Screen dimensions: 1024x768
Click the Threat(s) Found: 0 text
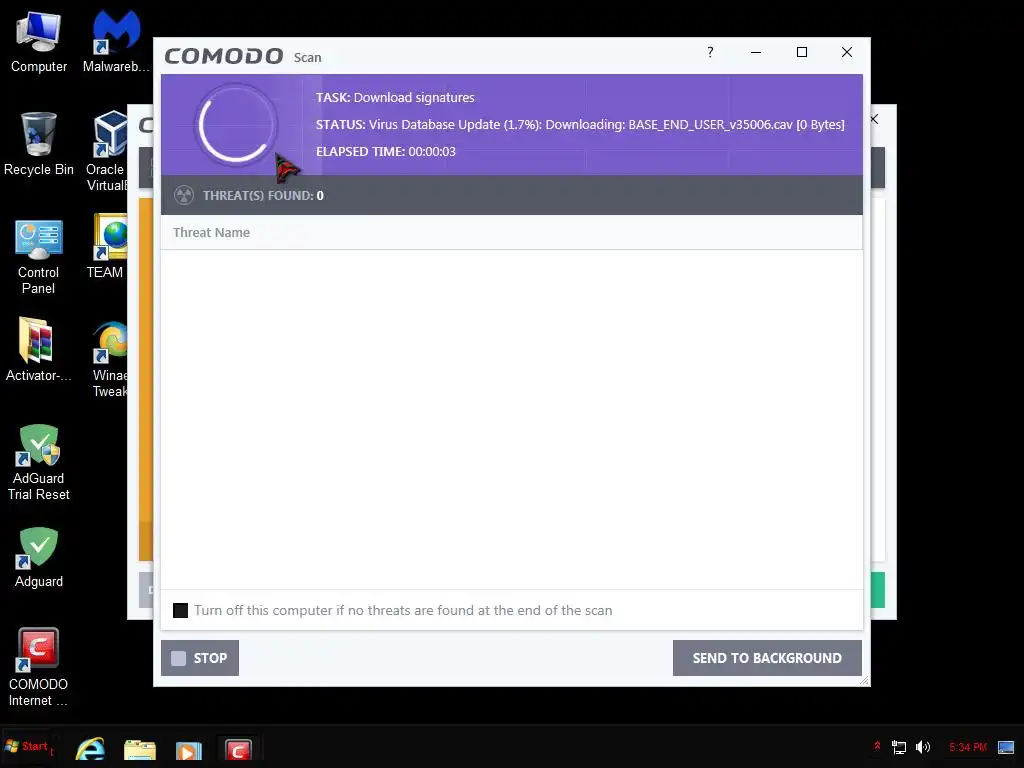pos(263,195)
